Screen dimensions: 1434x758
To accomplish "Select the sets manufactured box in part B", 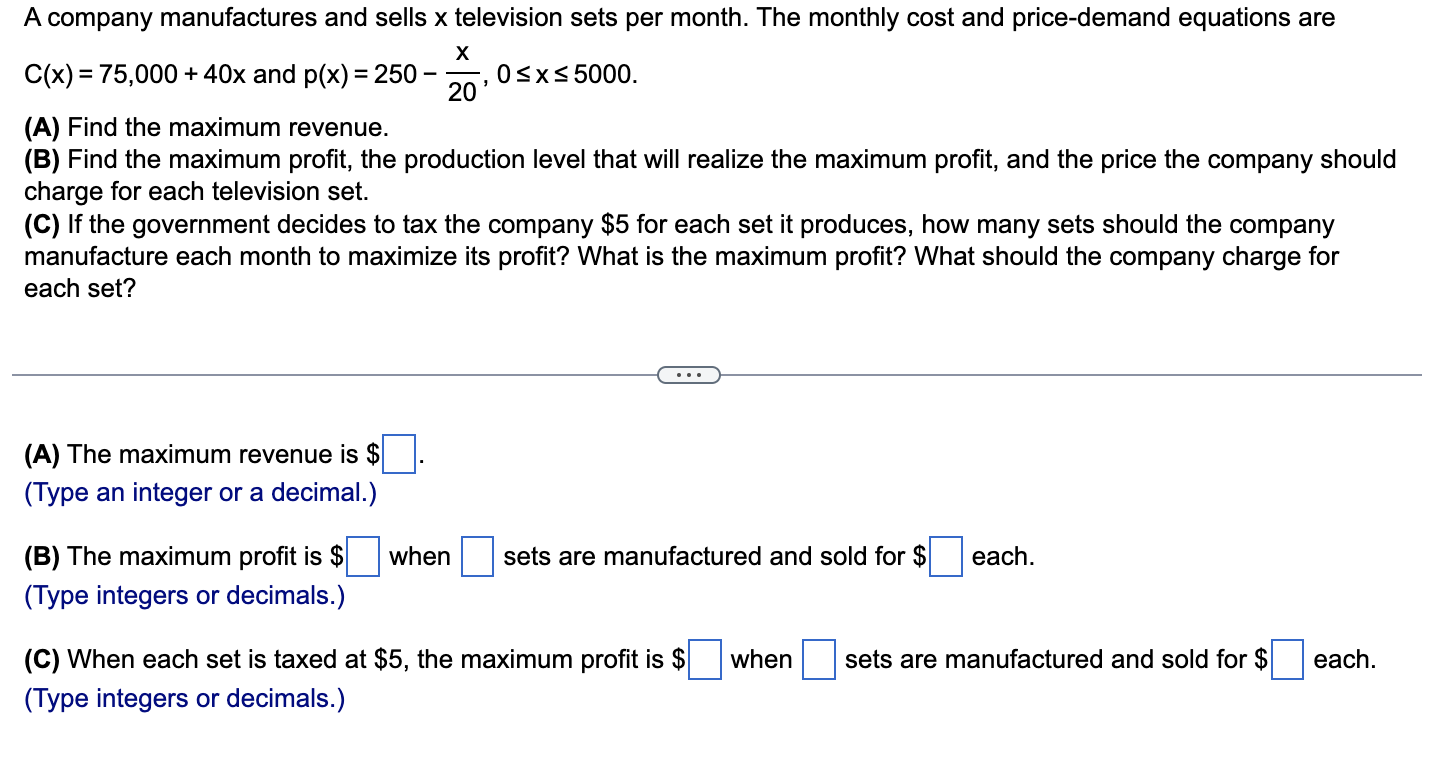I will [477, 557].
